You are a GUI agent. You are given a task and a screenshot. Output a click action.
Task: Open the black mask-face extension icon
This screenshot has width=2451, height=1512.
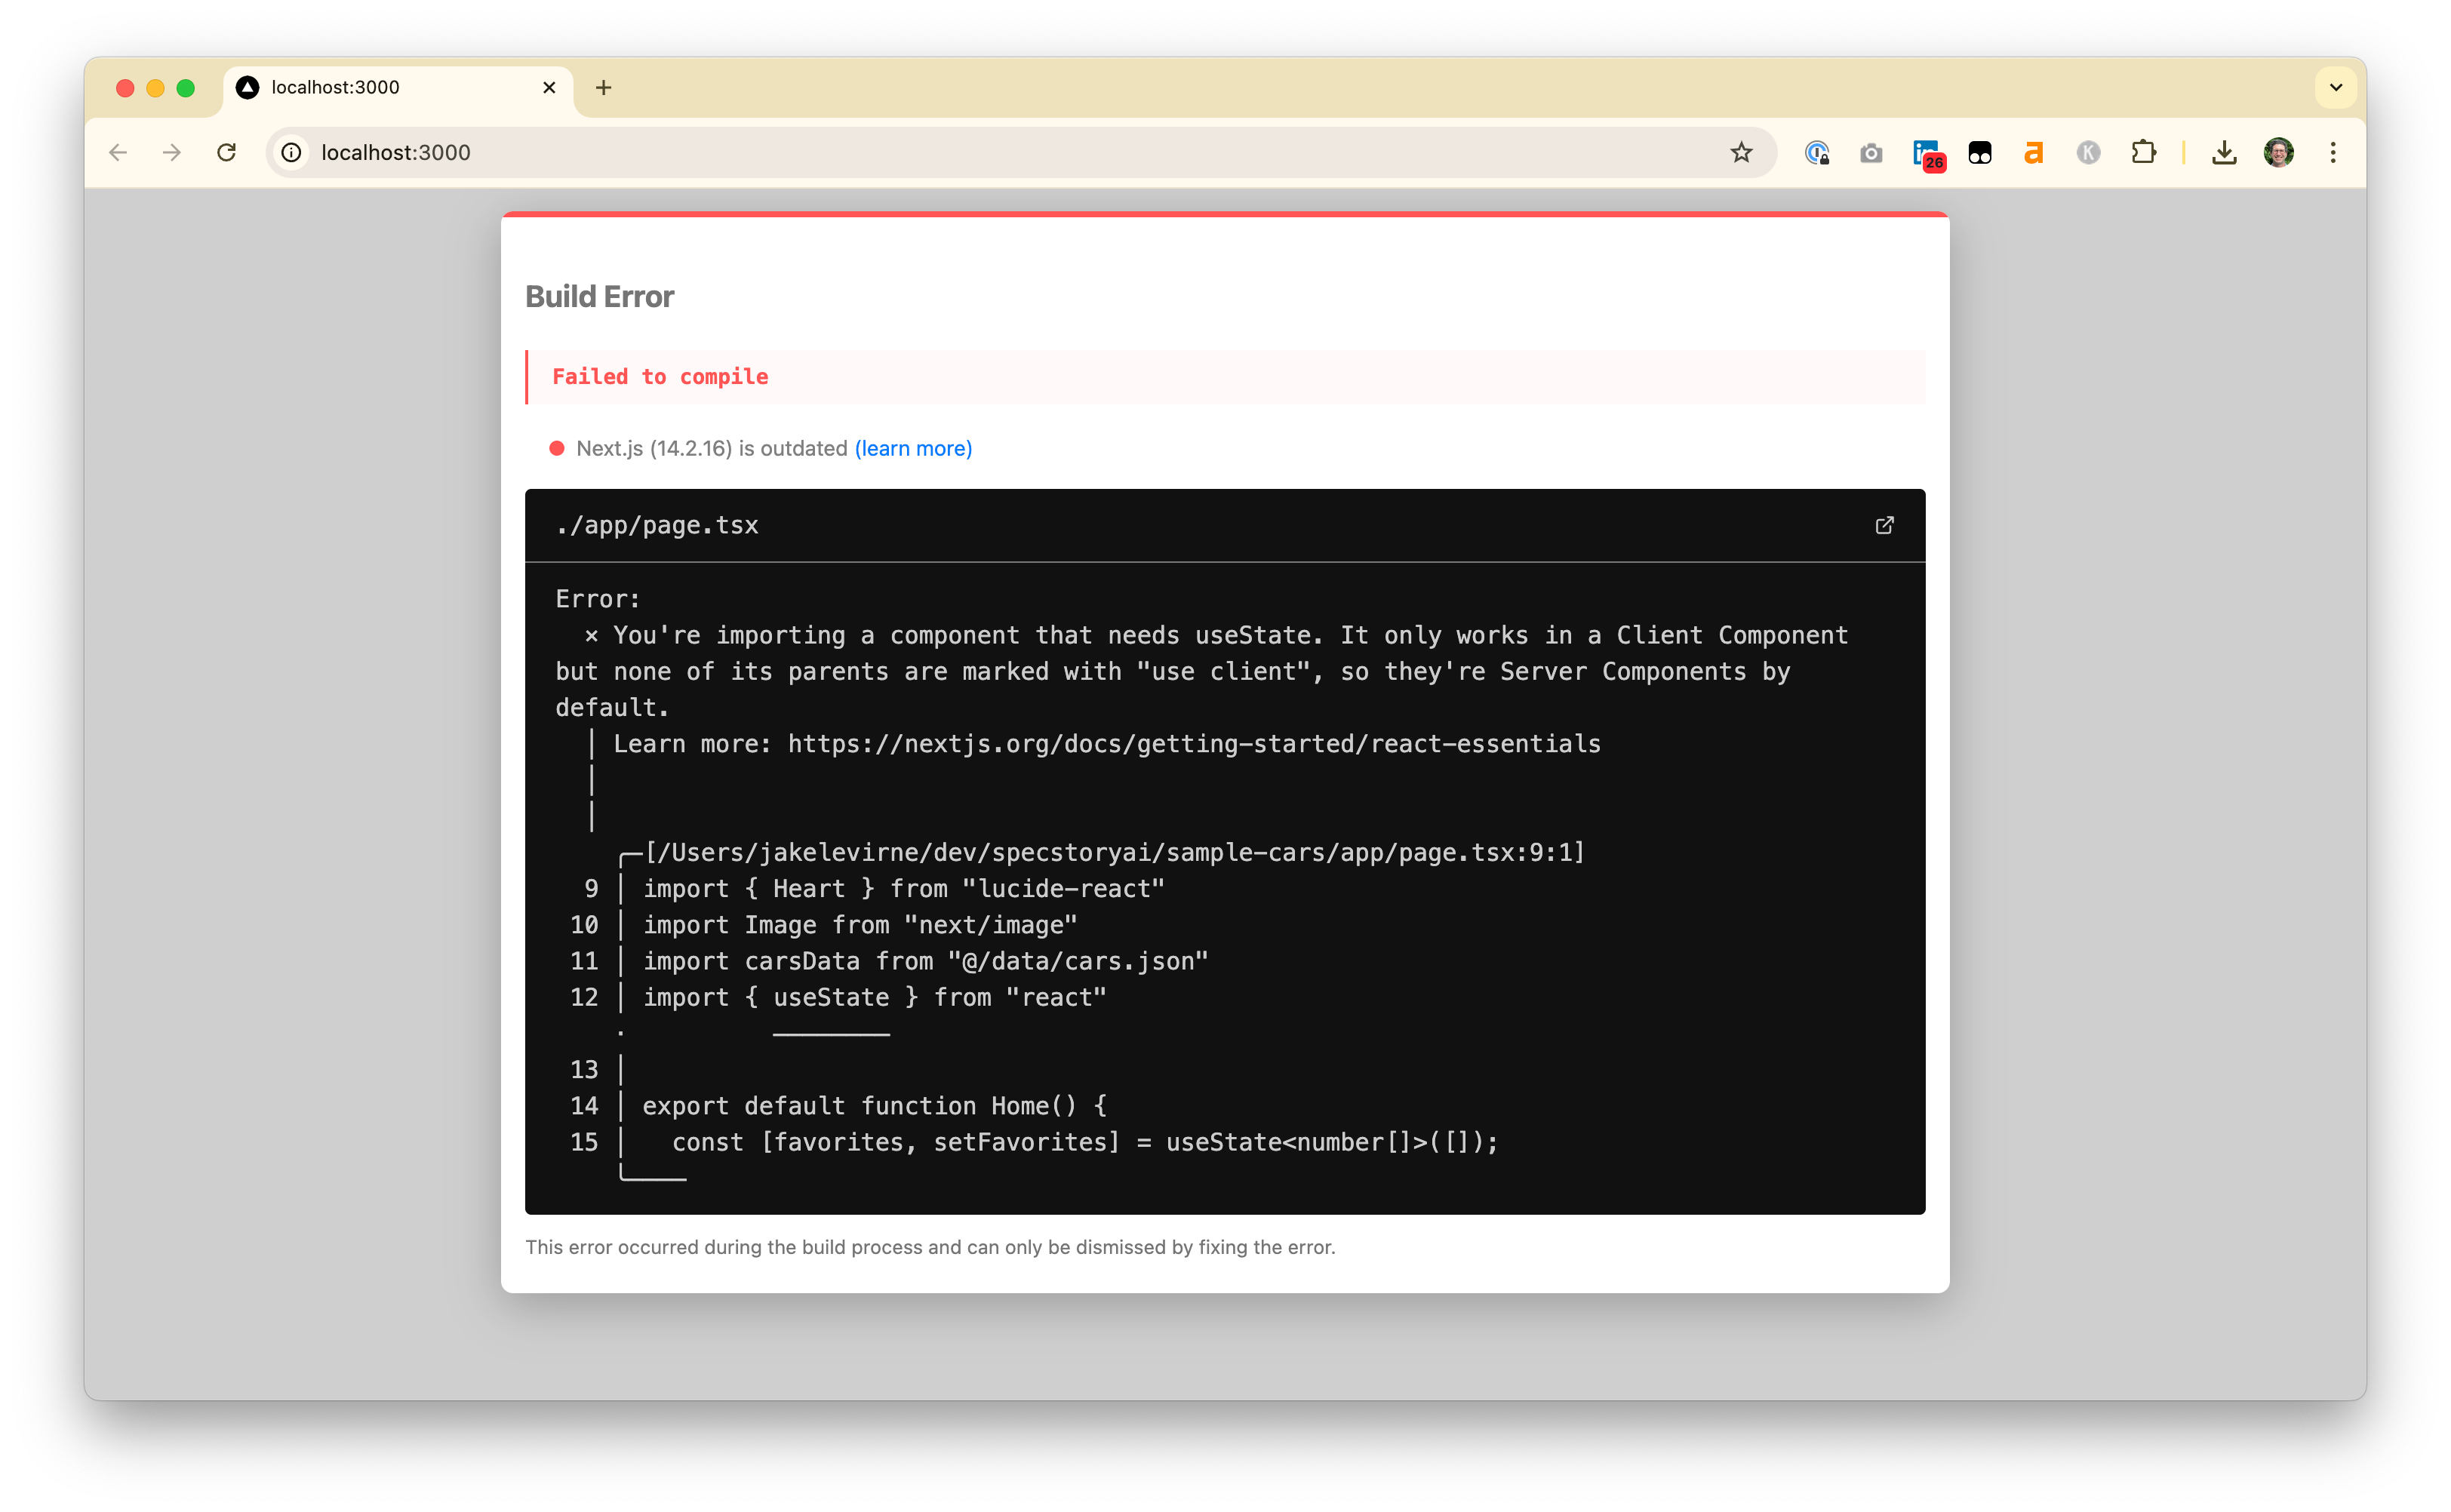point(1979,152)
